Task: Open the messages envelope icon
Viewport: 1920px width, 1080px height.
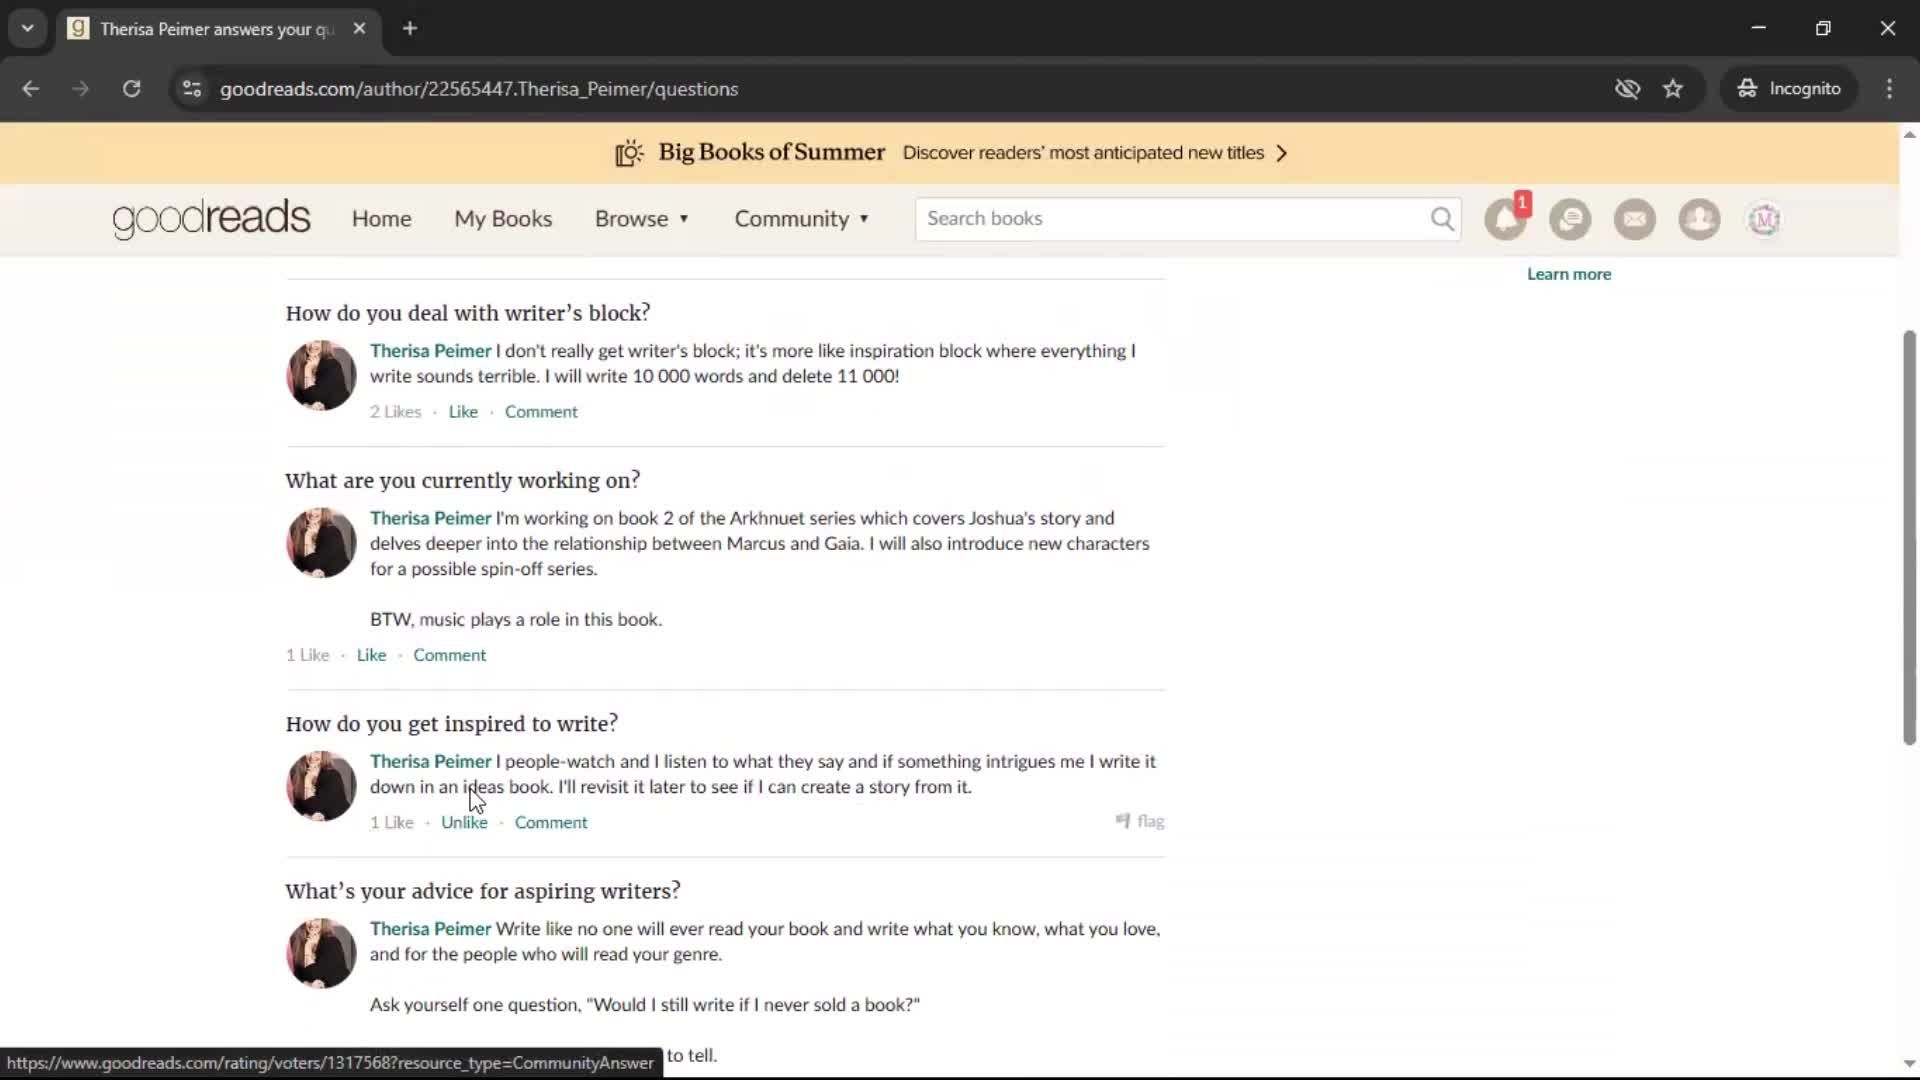Action: 1635,219
